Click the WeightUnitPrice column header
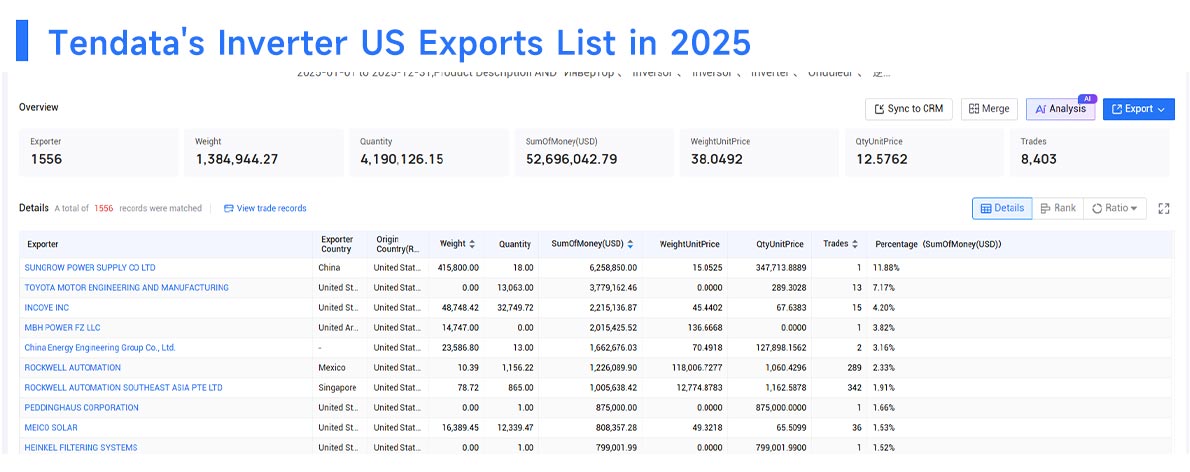This screenshot has width=1190, height=472. point(690,244)
